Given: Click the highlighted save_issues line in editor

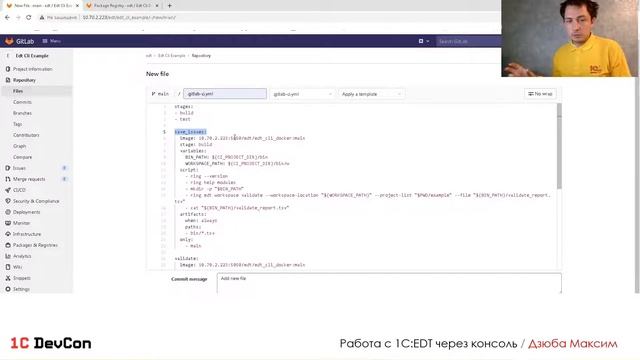Looking at the screenshot, I should (191, 132).
